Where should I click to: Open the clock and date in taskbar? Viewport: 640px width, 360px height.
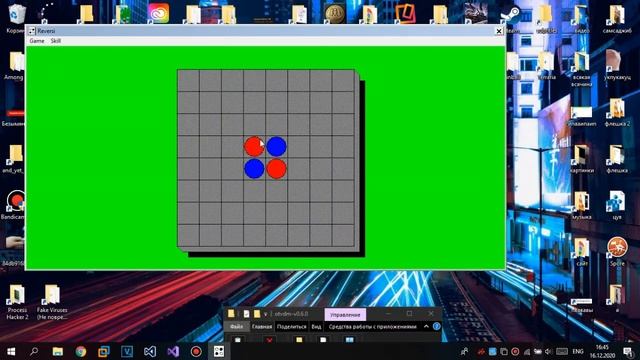602,351
